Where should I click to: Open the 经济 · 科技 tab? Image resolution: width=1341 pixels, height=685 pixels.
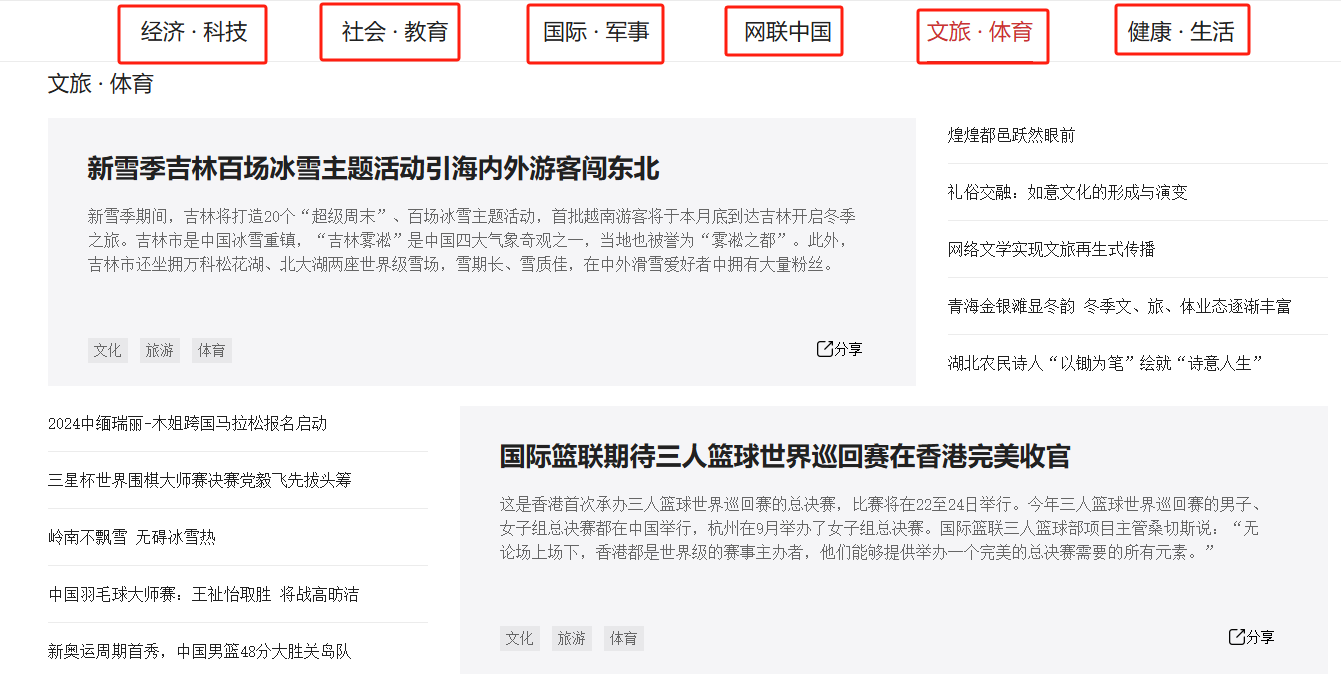click(193, 33)
